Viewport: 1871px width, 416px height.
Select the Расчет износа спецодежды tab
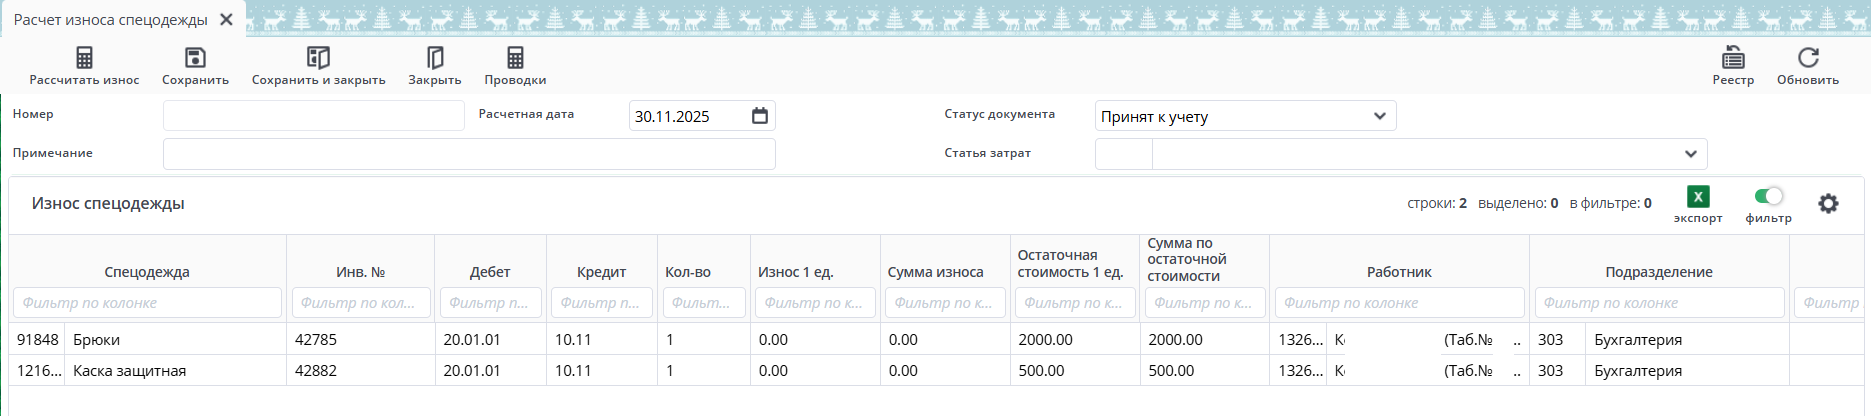tap(110, 20)
